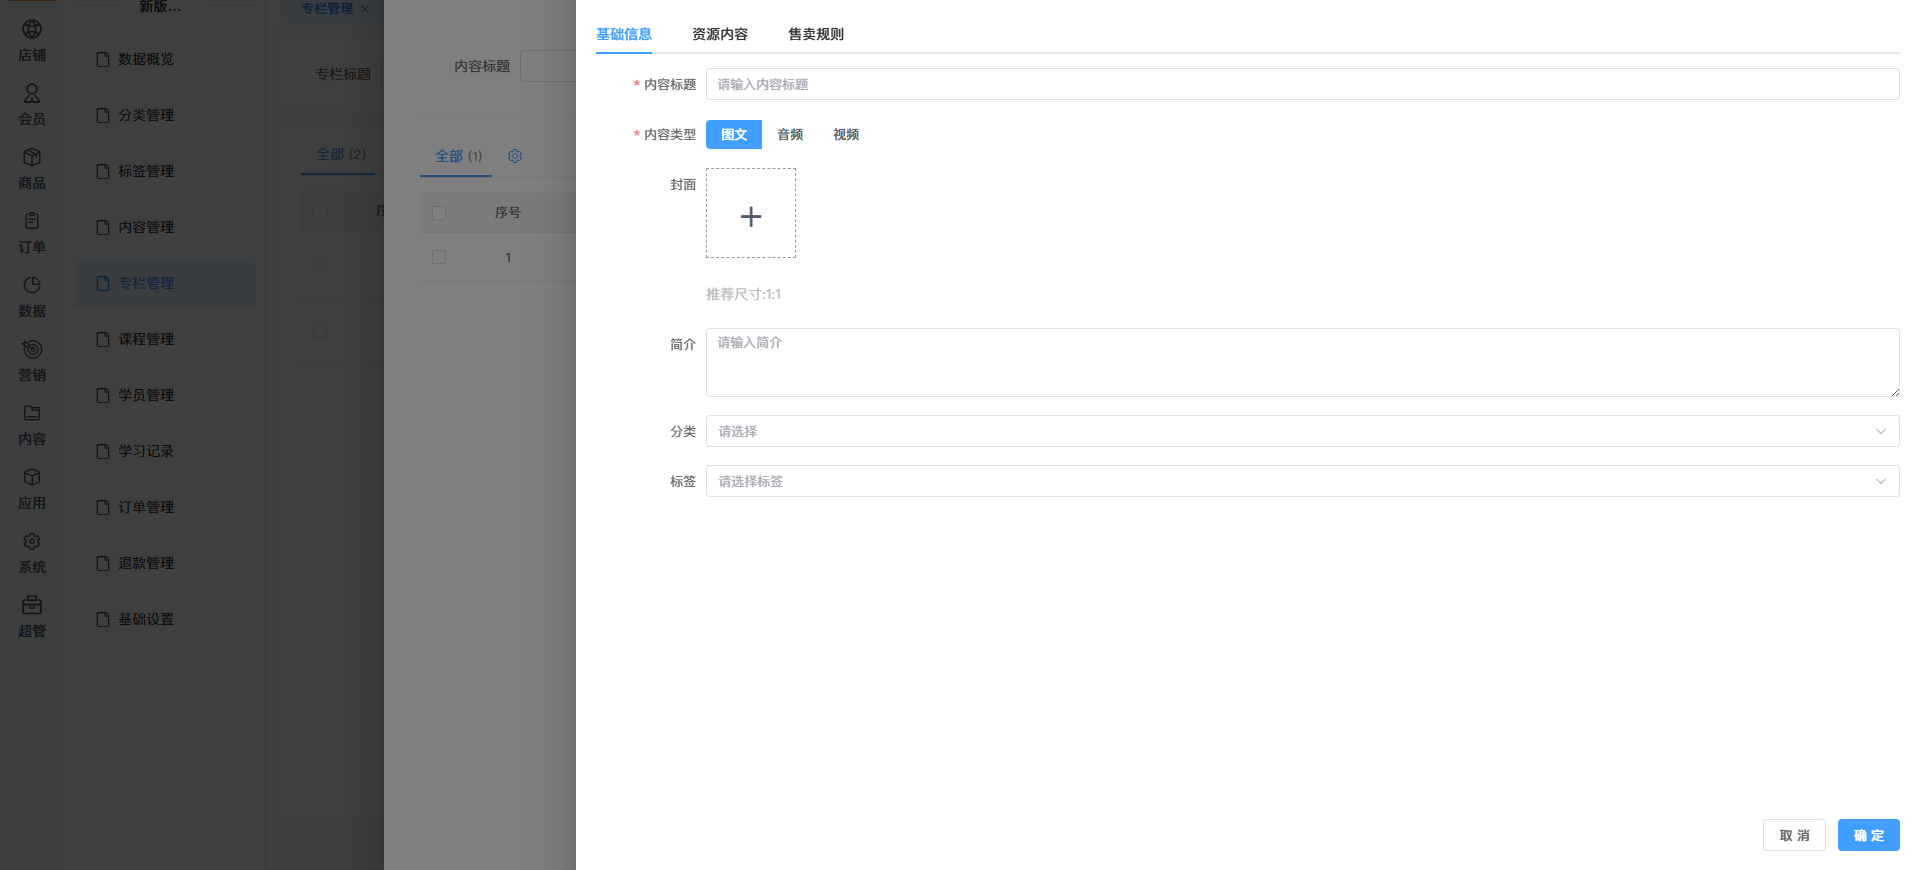Click the 序号 column header
The height and width of the screenshot is (870, 1920).
(x=508, y=212)
